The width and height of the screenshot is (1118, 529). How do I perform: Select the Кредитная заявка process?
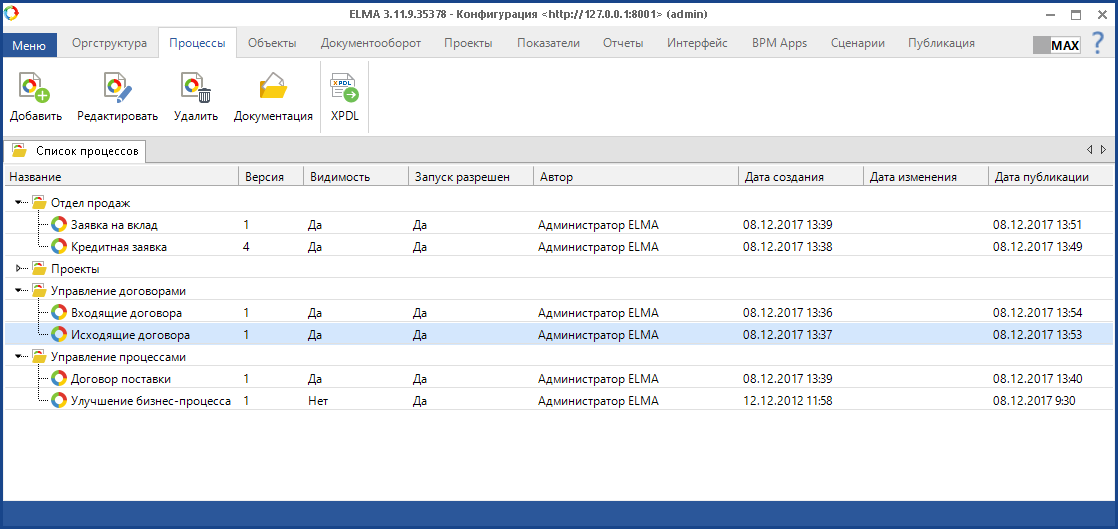click(118, 247)
